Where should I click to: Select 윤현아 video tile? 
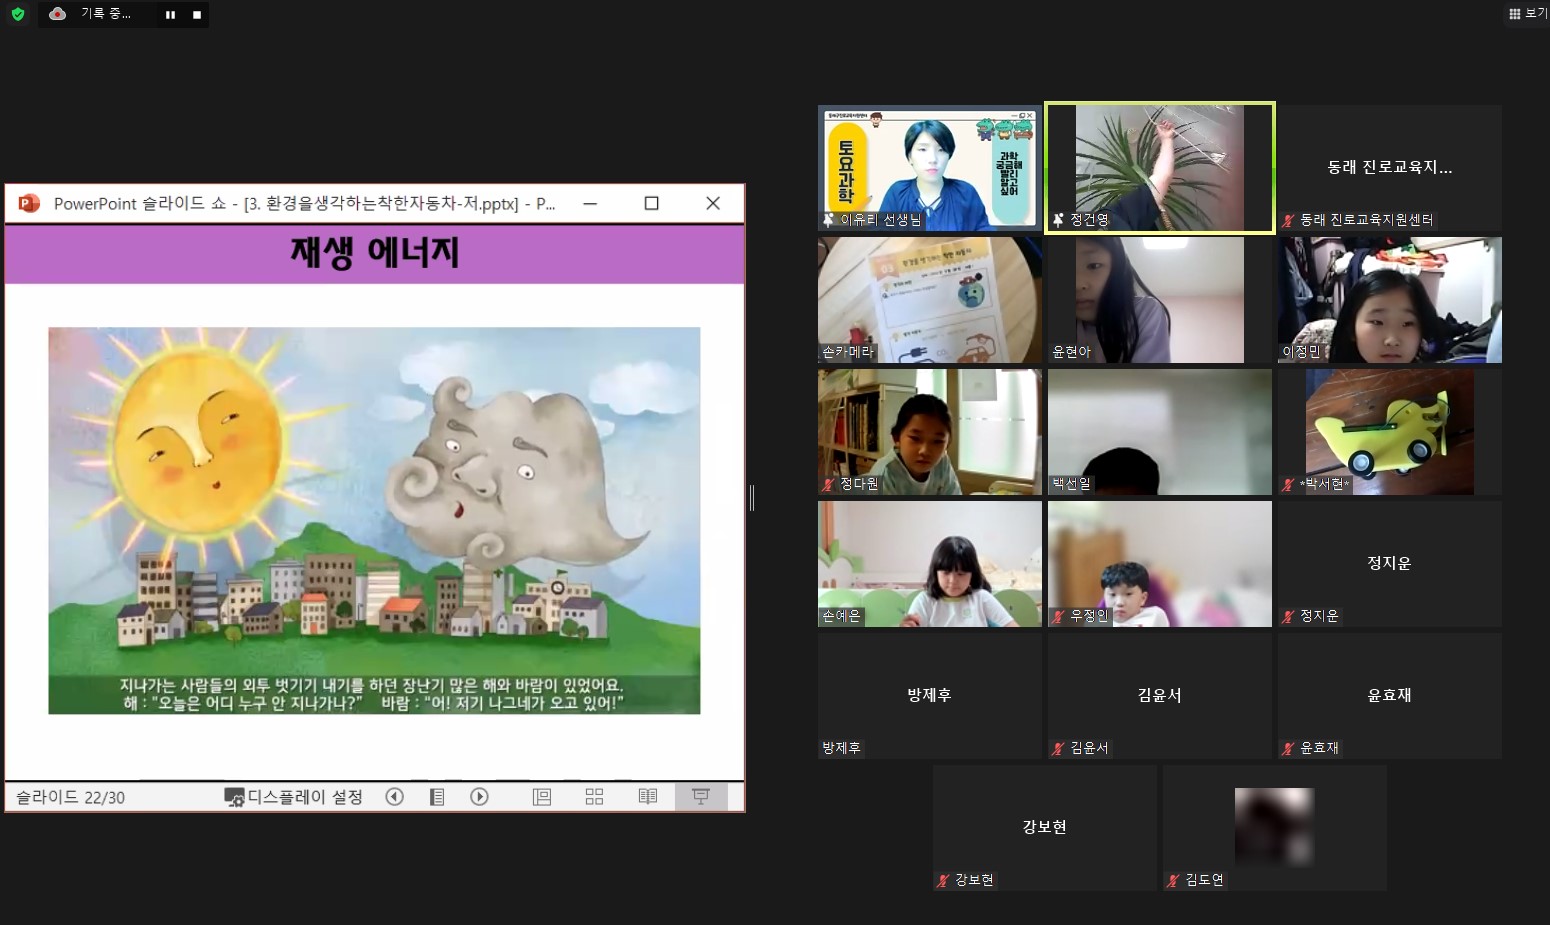pyautogui.click(x=1160, y=300)
